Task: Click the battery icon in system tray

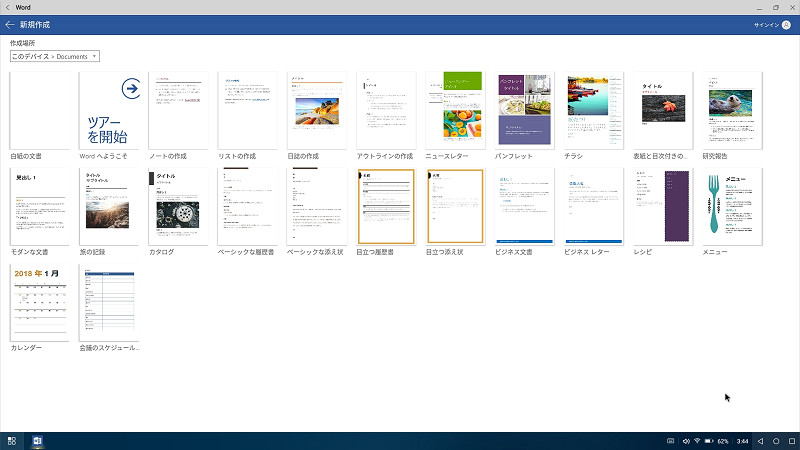Action: click(x=709, y=441)
